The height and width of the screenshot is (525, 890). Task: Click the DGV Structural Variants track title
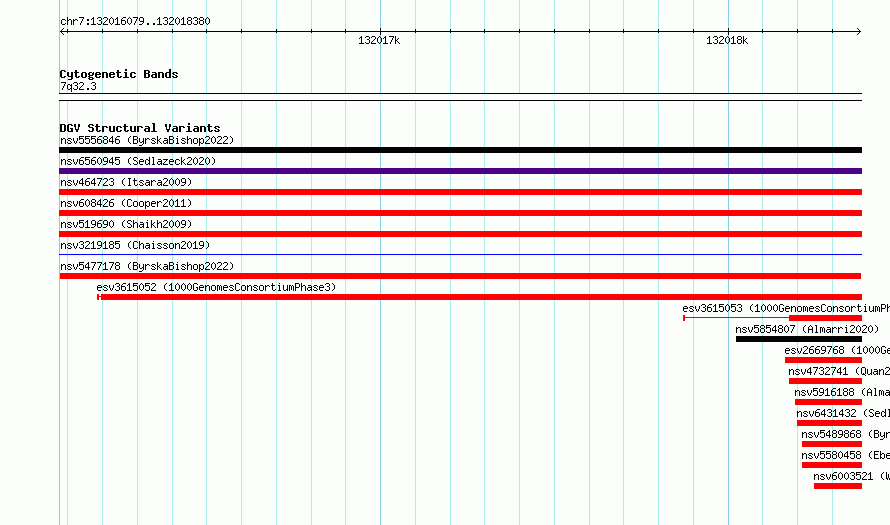click(140, 128)
